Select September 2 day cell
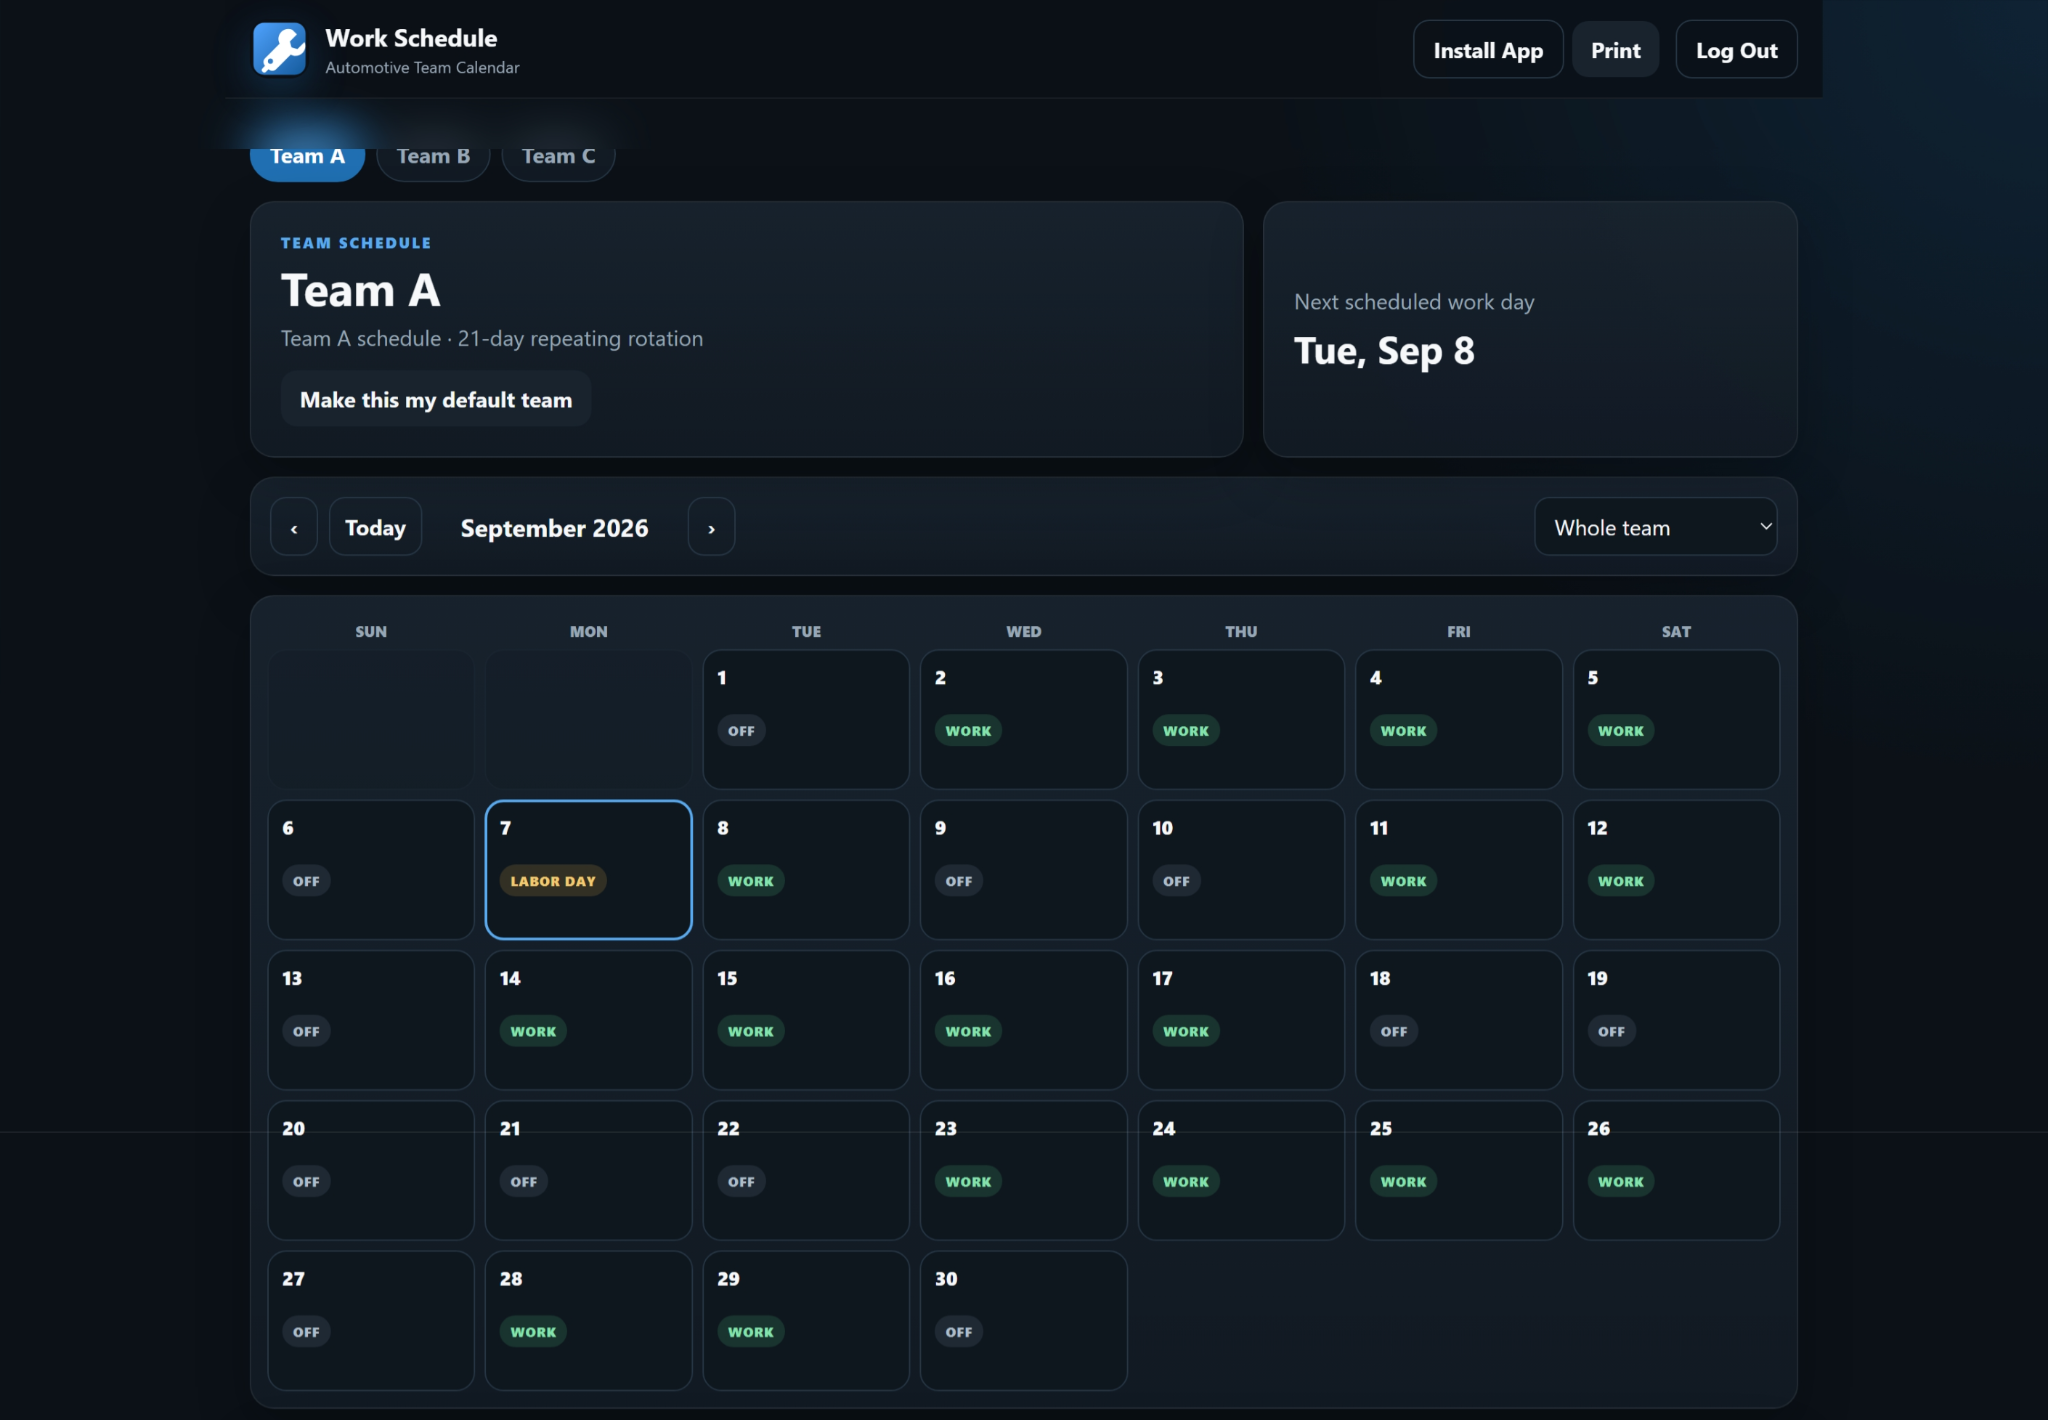 1023,720
